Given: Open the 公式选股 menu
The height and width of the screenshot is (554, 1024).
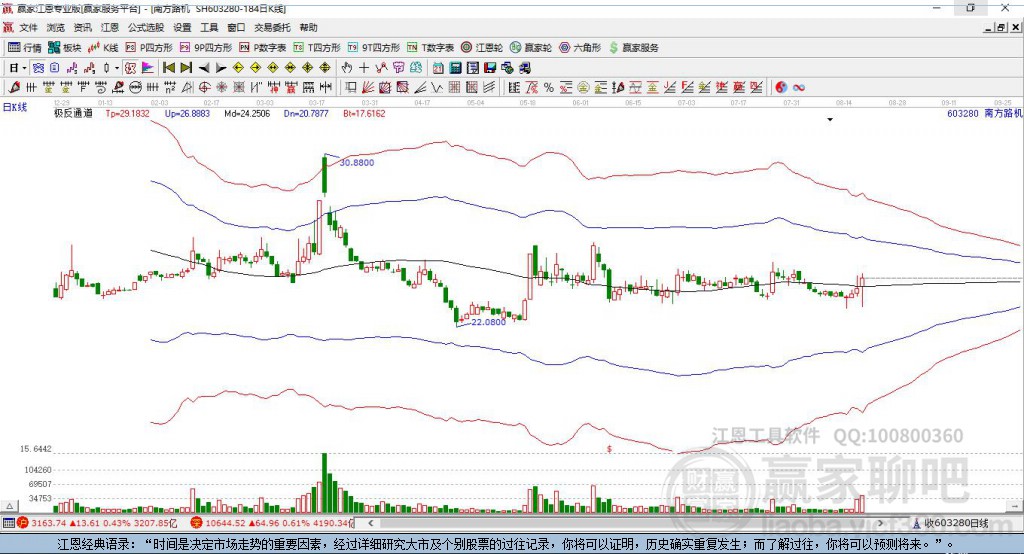Looking at the screenshot, I should (x=146, y=27).
